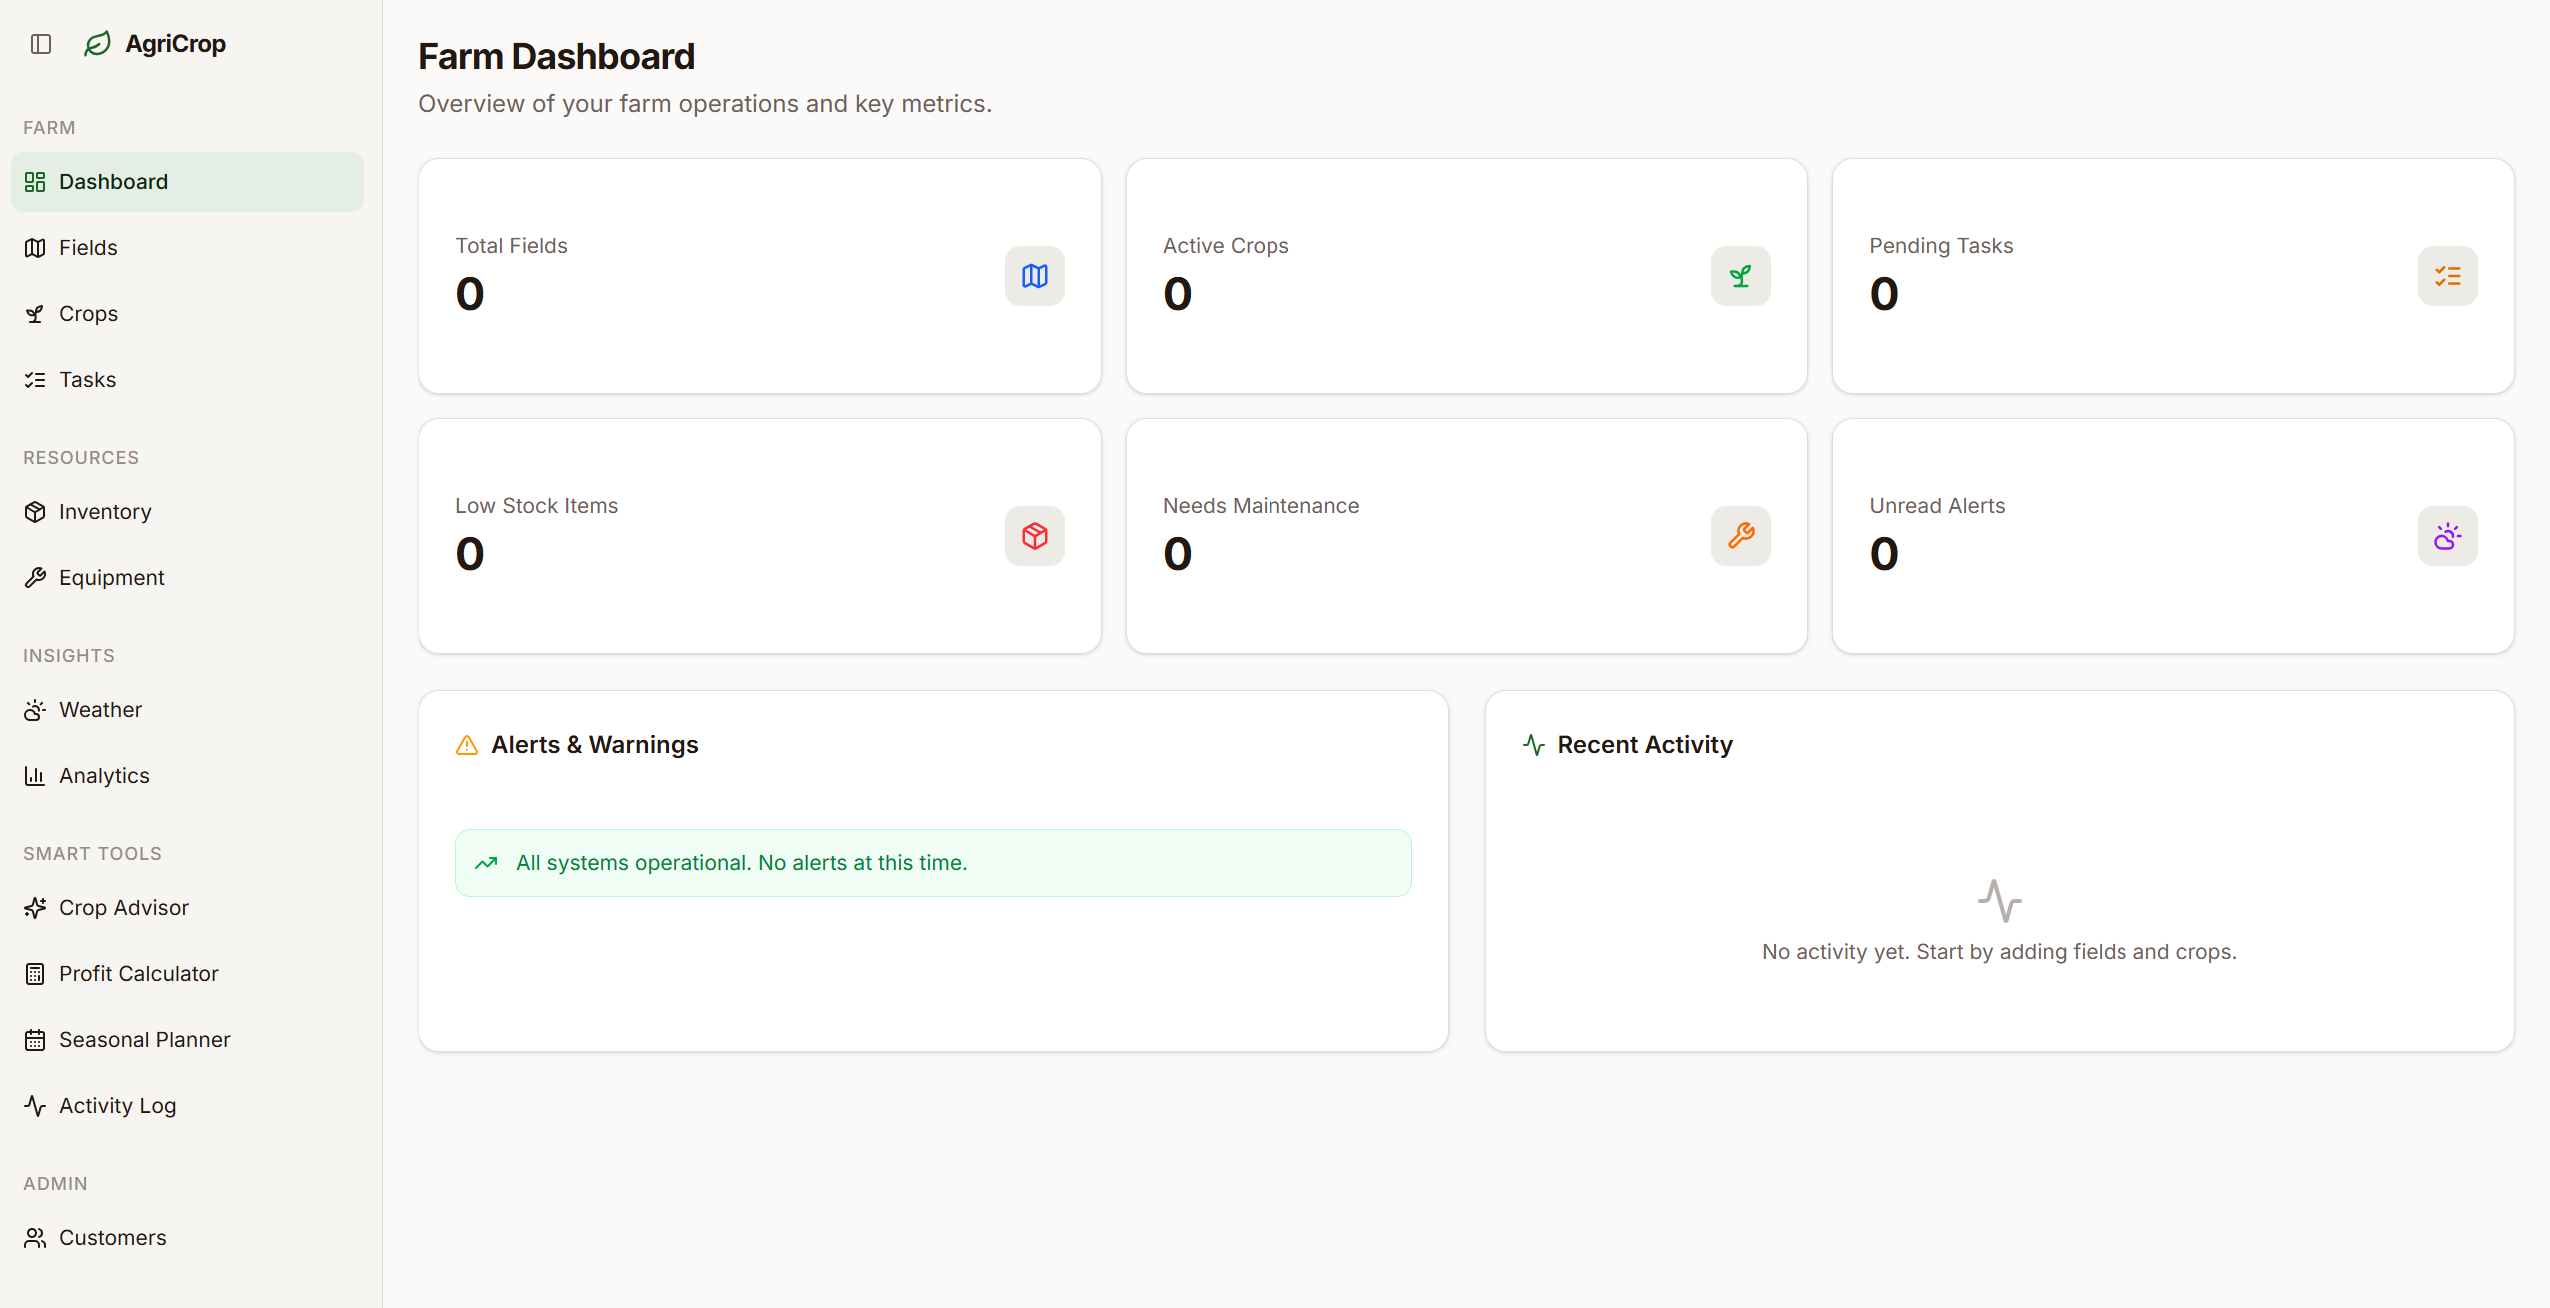This screenshot has width=2550, height=1308.
Task: Toggle the sidebar collapse button
Action: [x=41, y=44]
